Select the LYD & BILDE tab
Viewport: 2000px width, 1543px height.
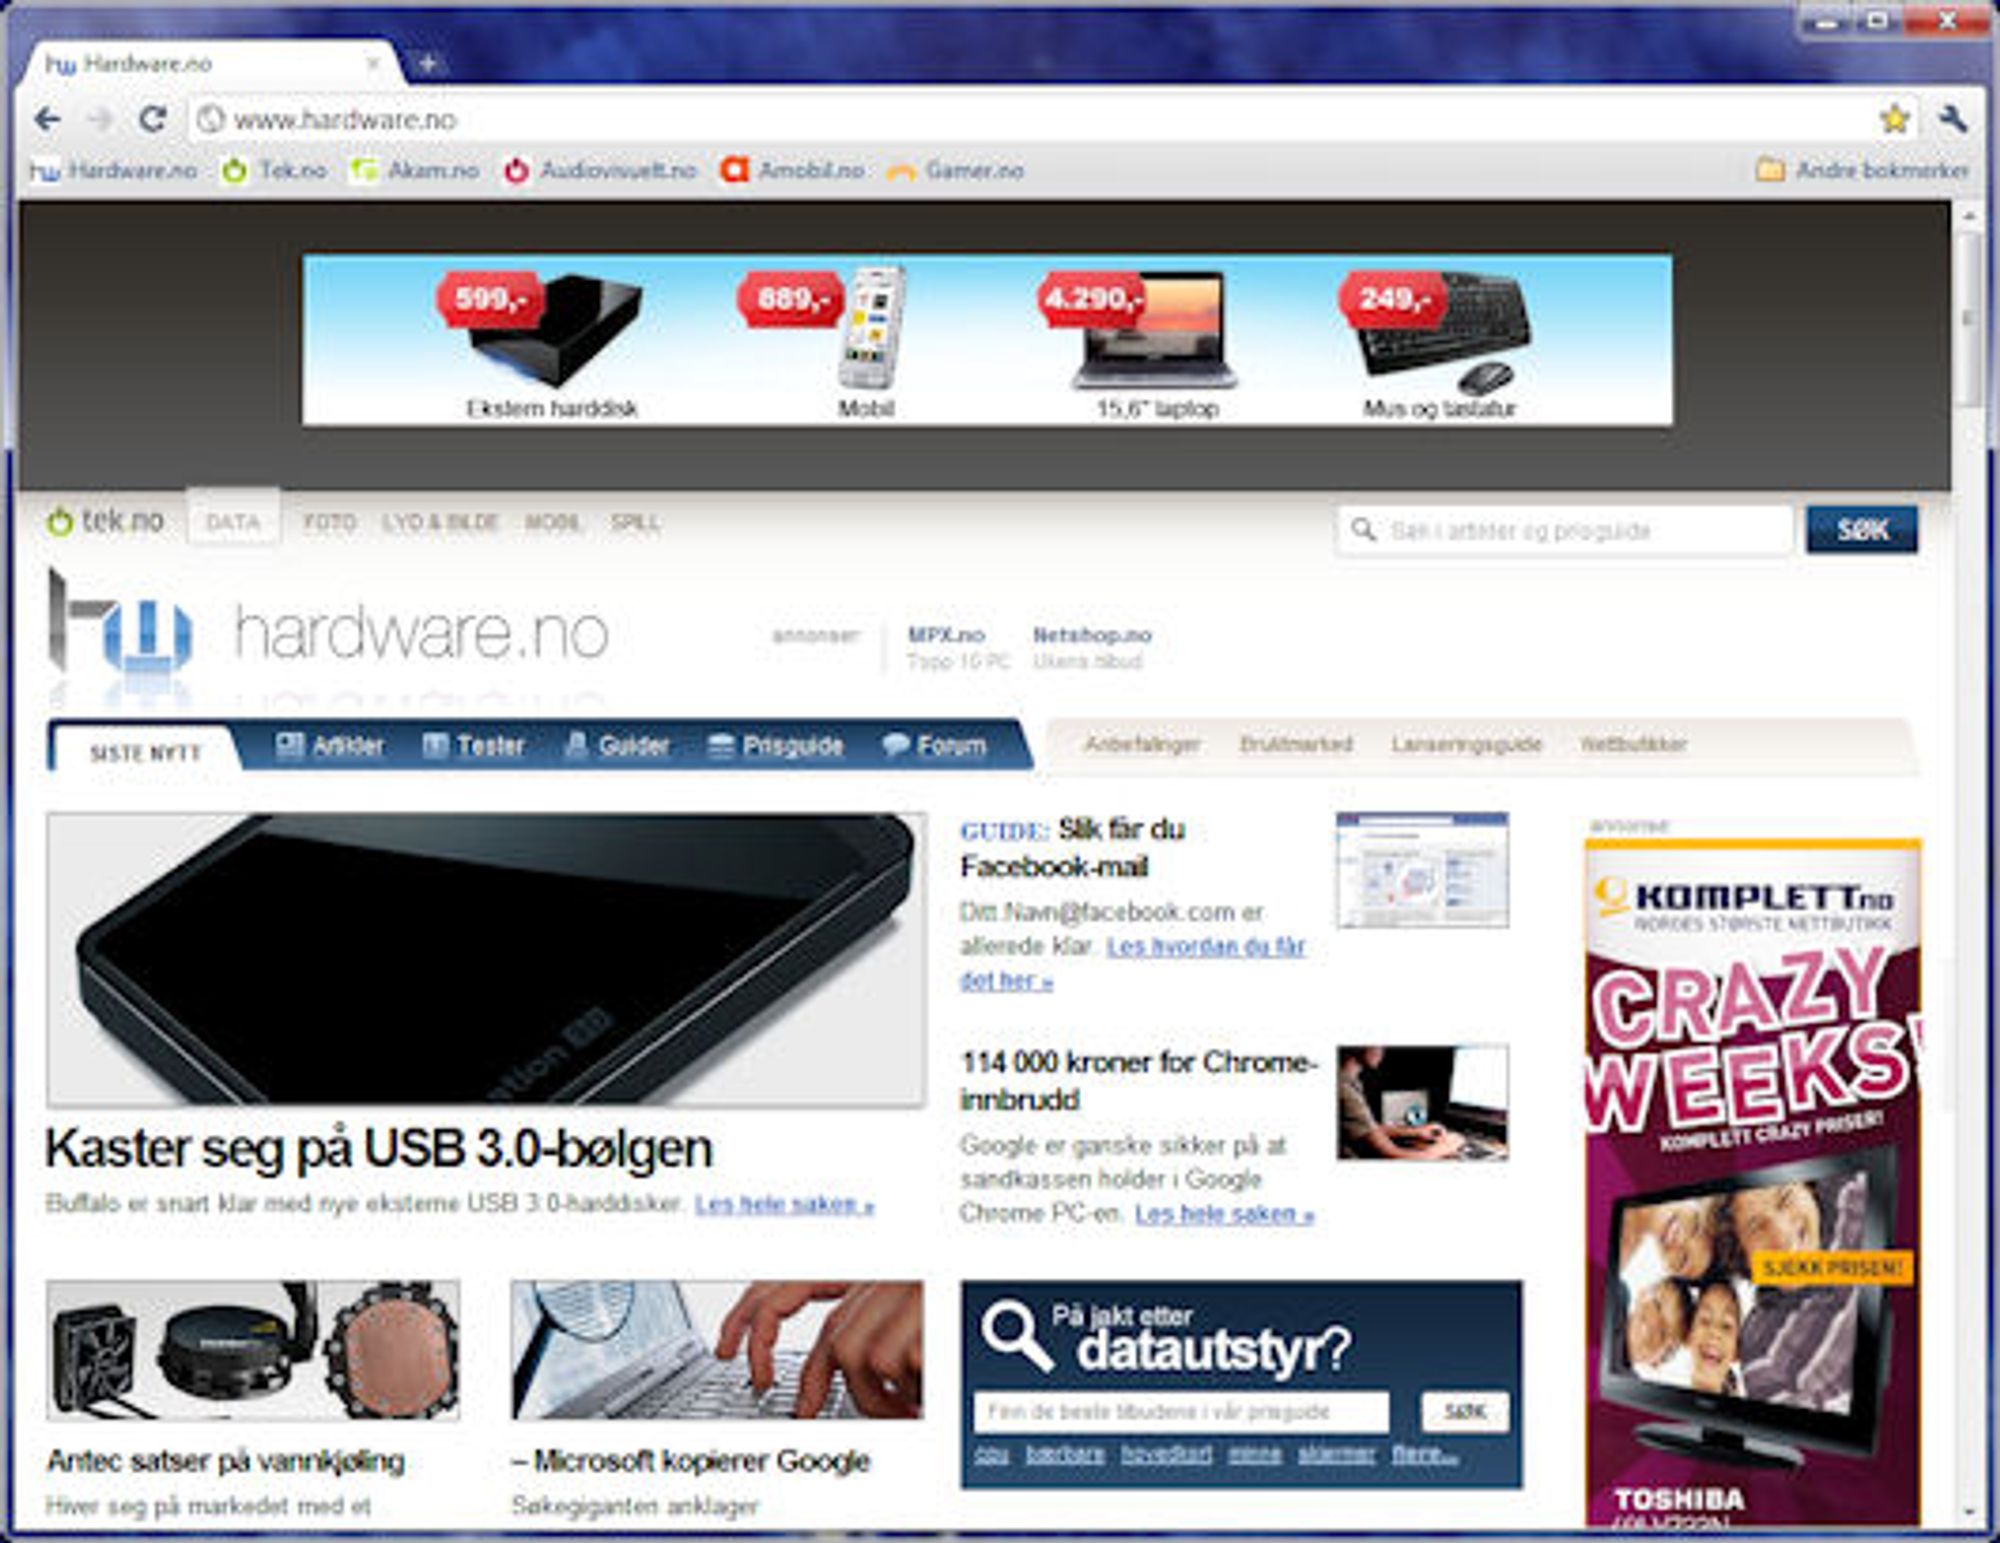(x=440, y=523)
